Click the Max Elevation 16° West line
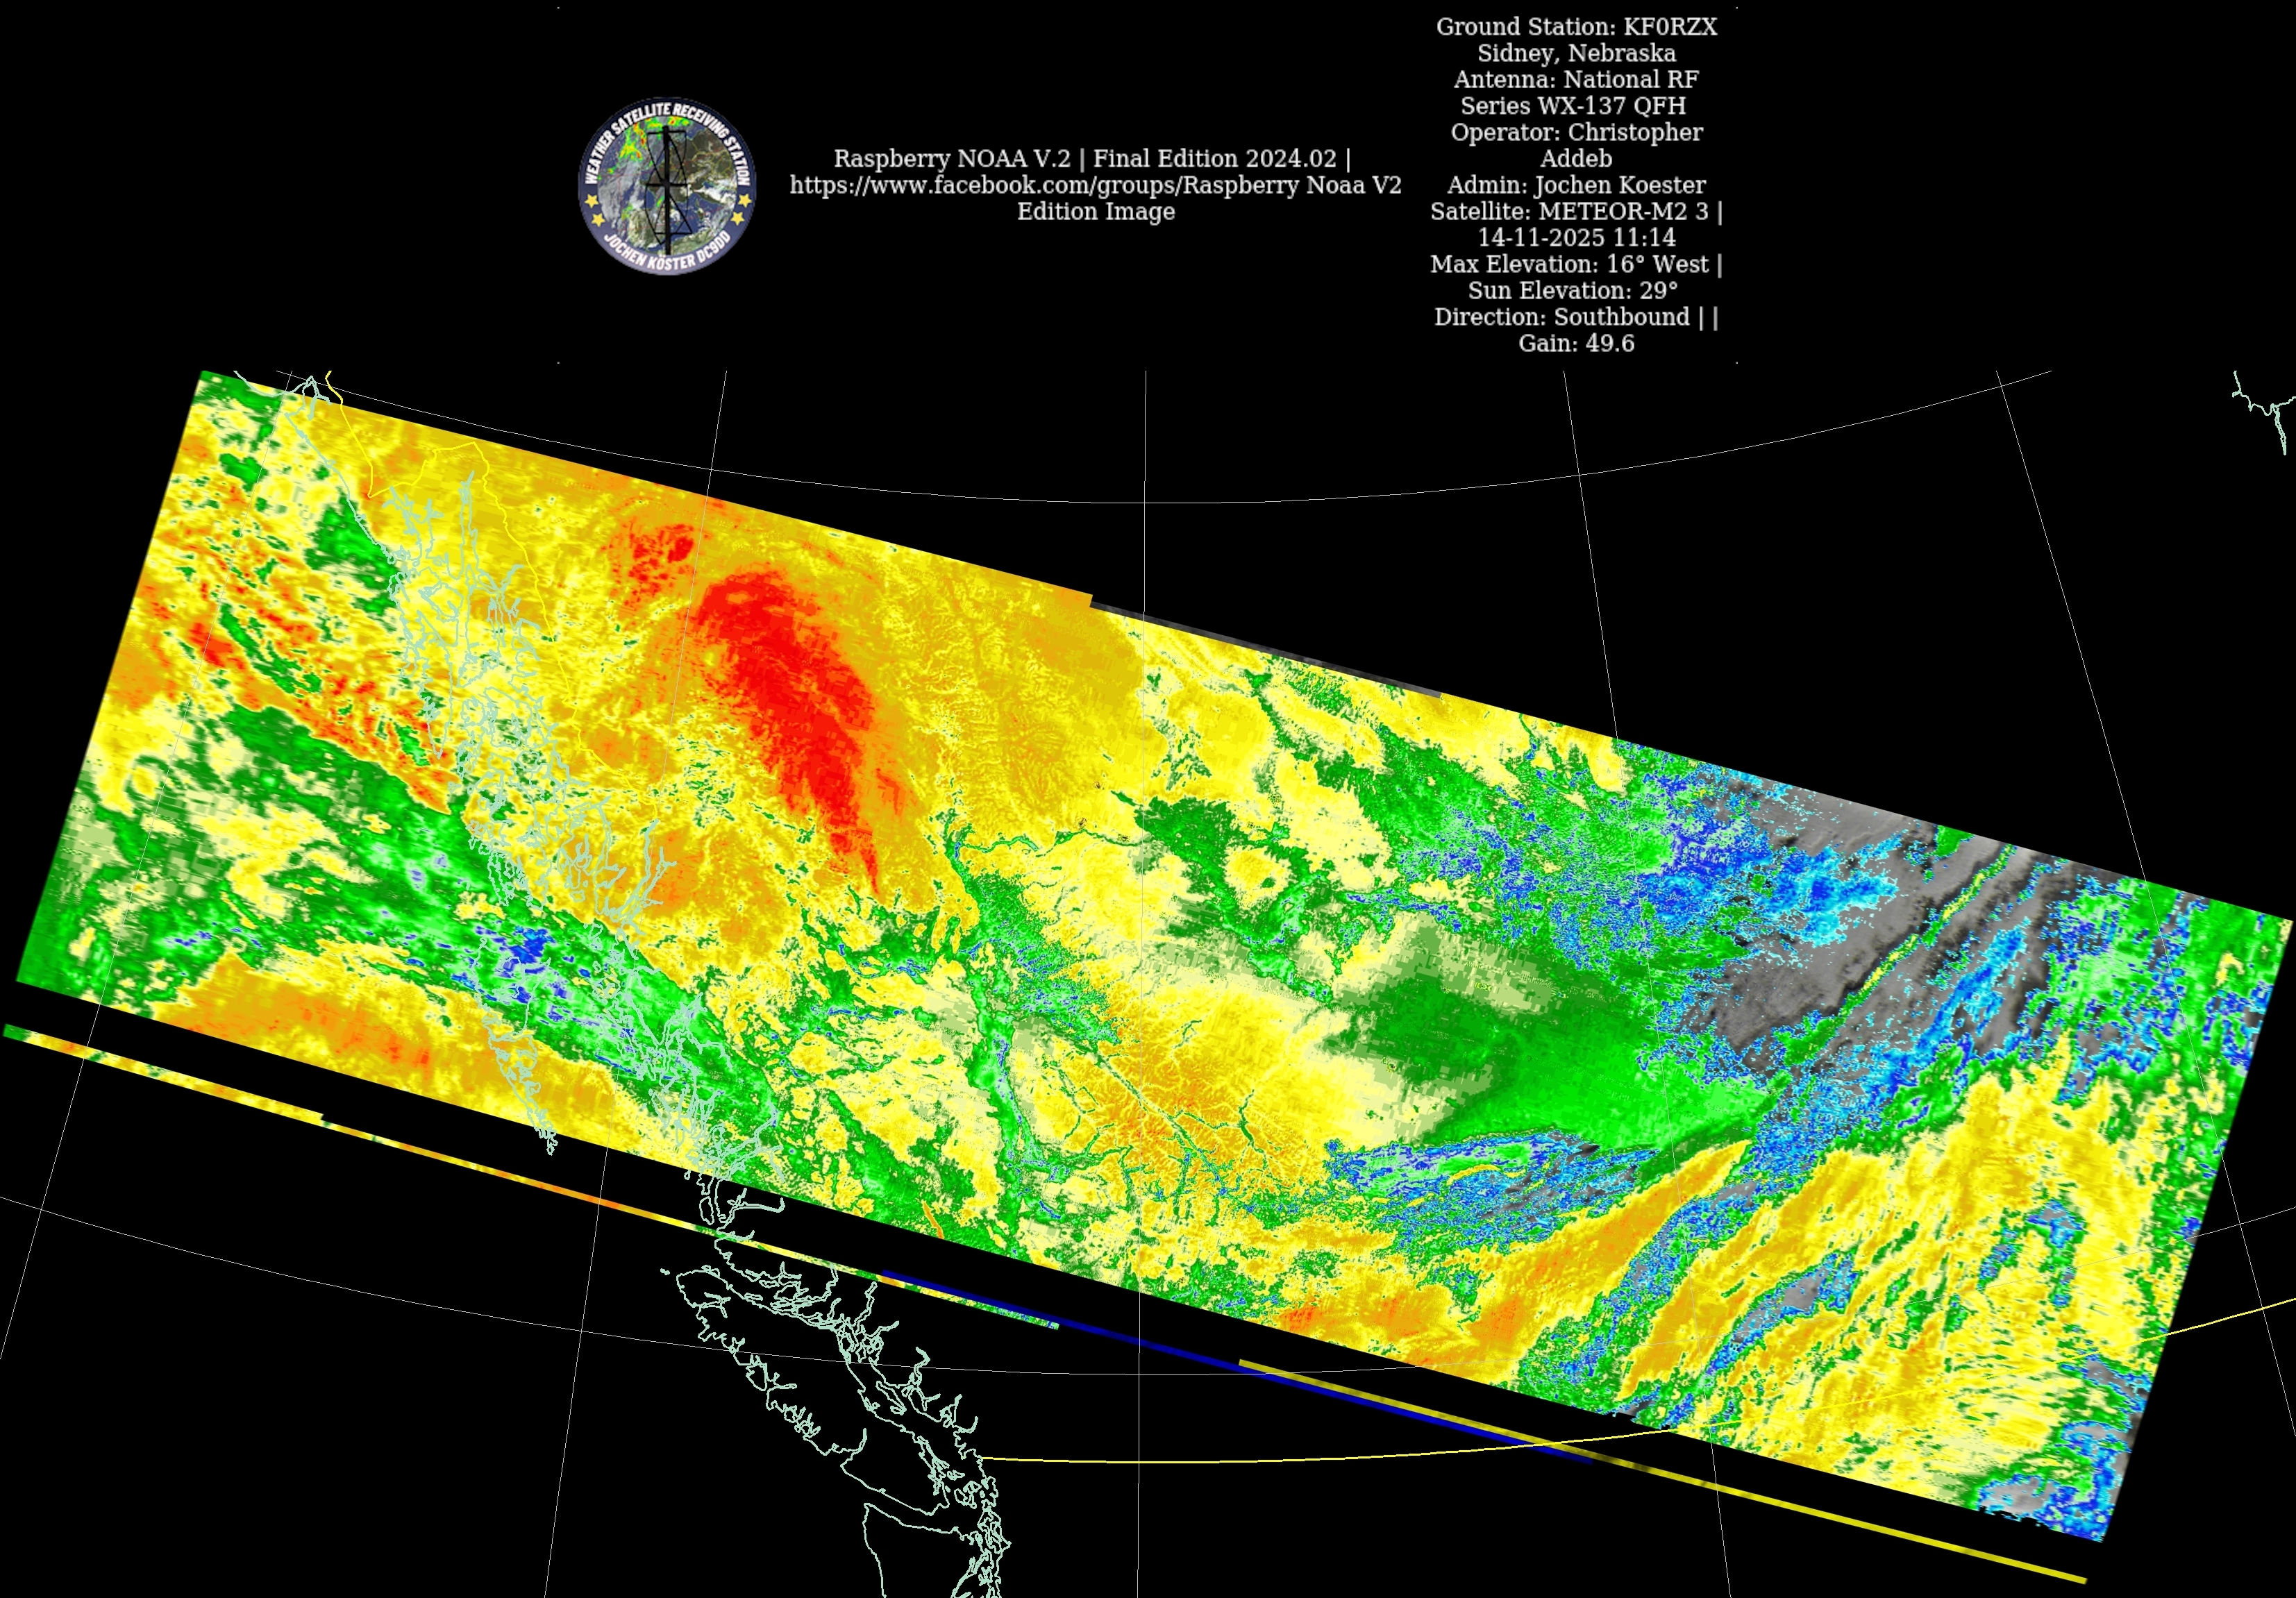 click(x=1576, y=264)
